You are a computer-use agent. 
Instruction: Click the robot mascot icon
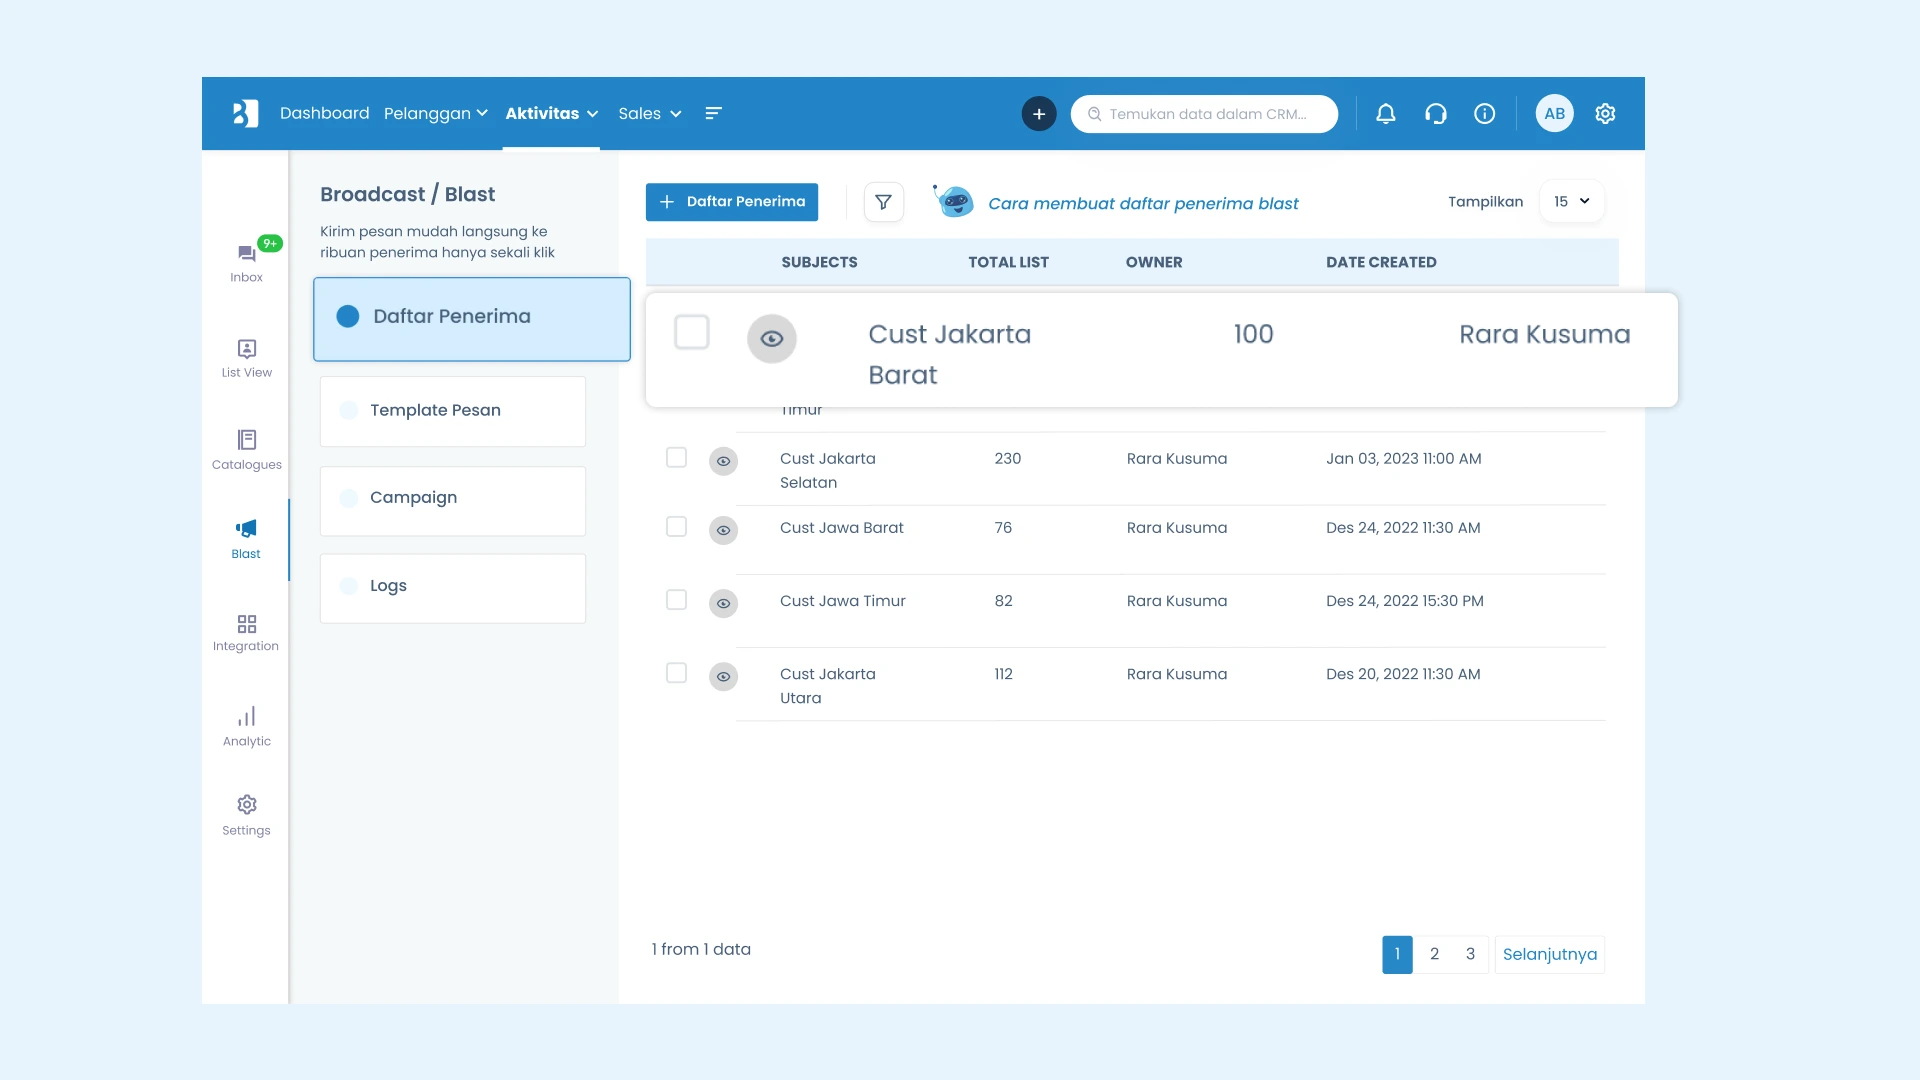tap(954, 201)
